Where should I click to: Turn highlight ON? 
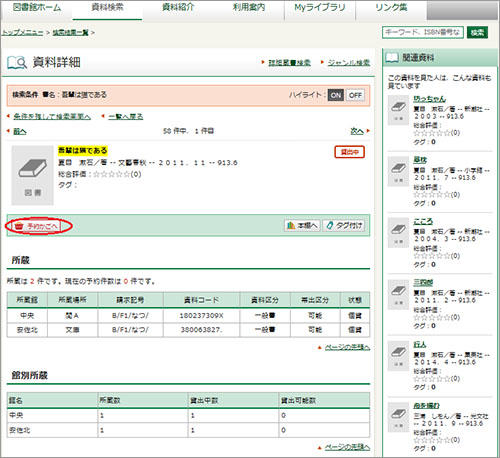[x=336, y=95]
